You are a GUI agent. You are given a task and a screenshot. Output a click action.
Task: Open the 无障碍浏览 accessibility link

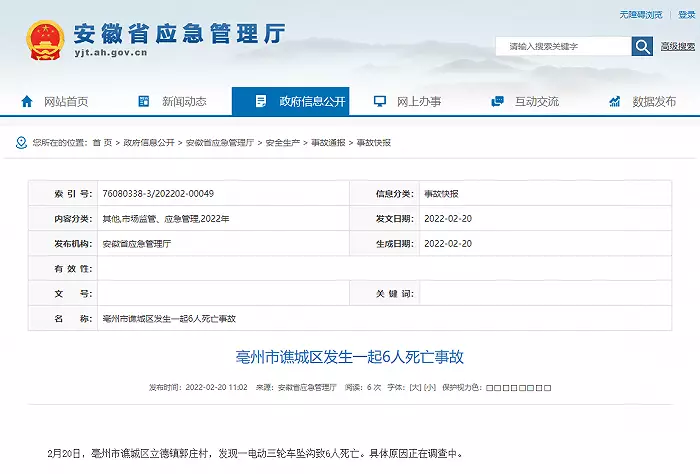(640, 15)
